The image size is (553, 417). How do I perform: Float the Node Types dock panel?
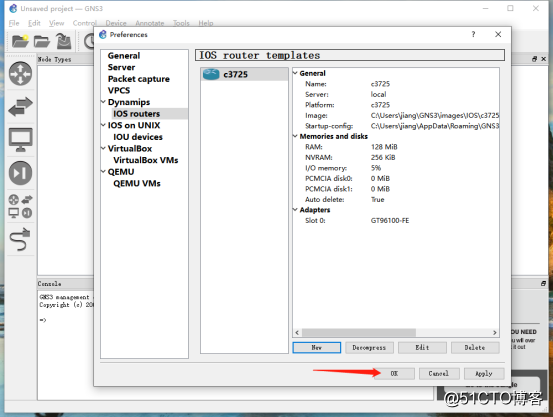tap(535, 59)
